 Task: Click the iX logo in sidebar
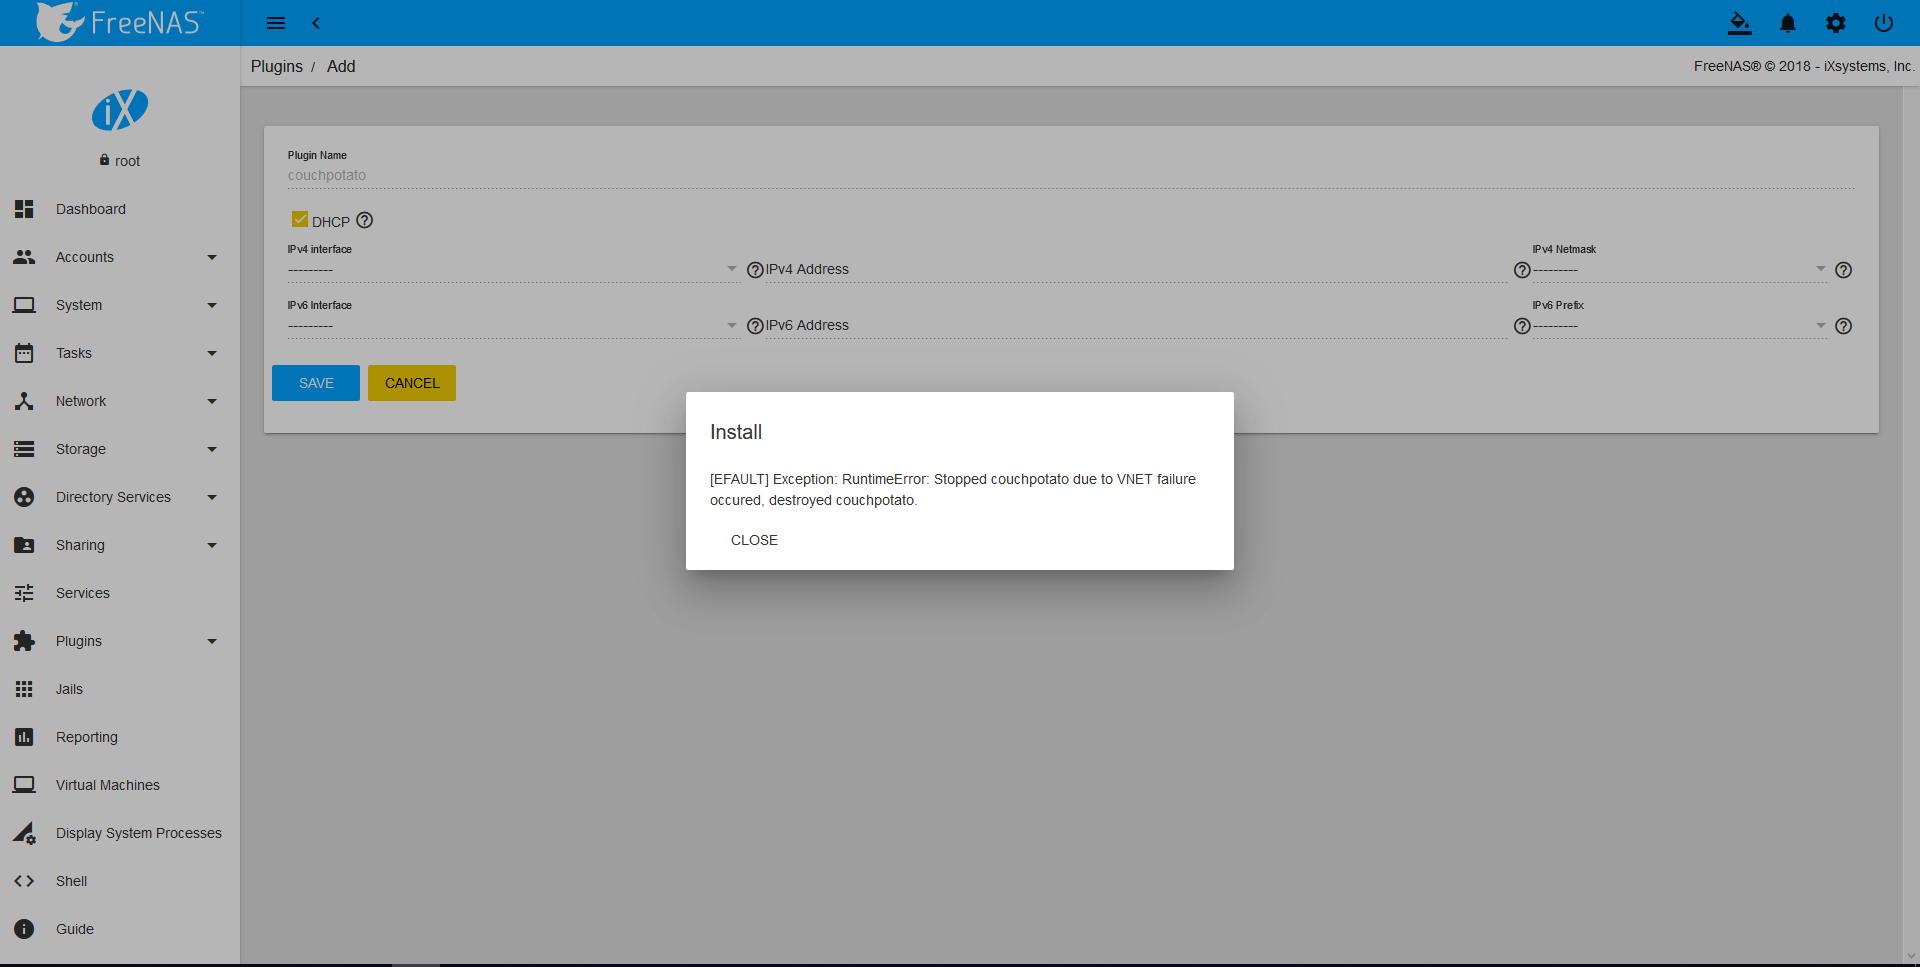click(120, 110)
